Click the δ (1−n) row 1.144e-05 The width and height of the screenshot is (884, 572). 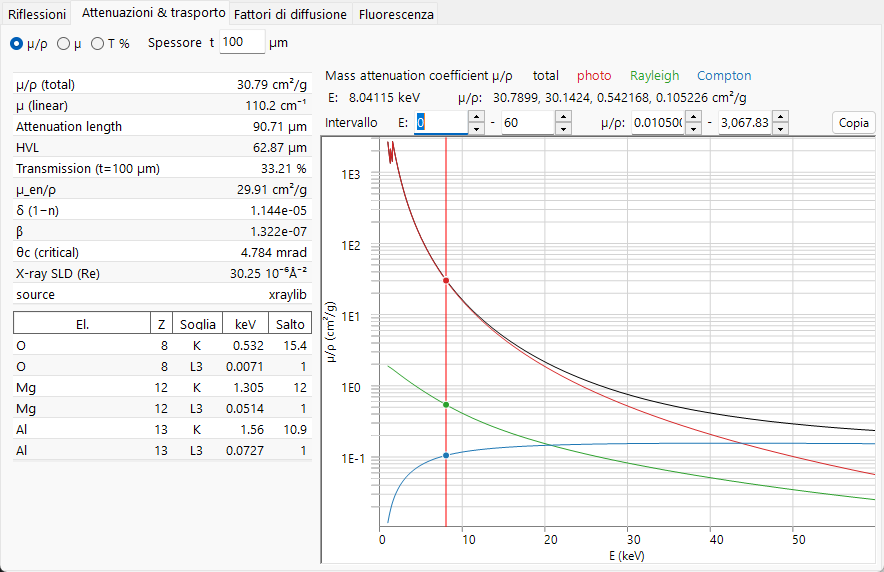(162, 210)
